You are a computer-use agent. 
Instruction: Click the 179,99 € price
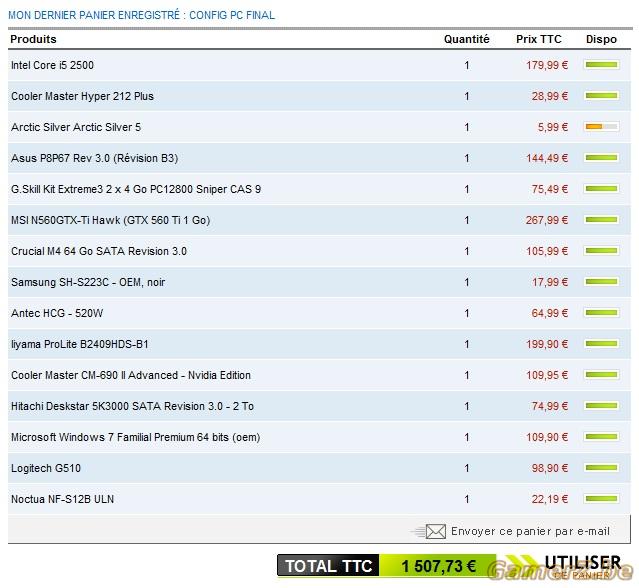click(x=547, y=65)
